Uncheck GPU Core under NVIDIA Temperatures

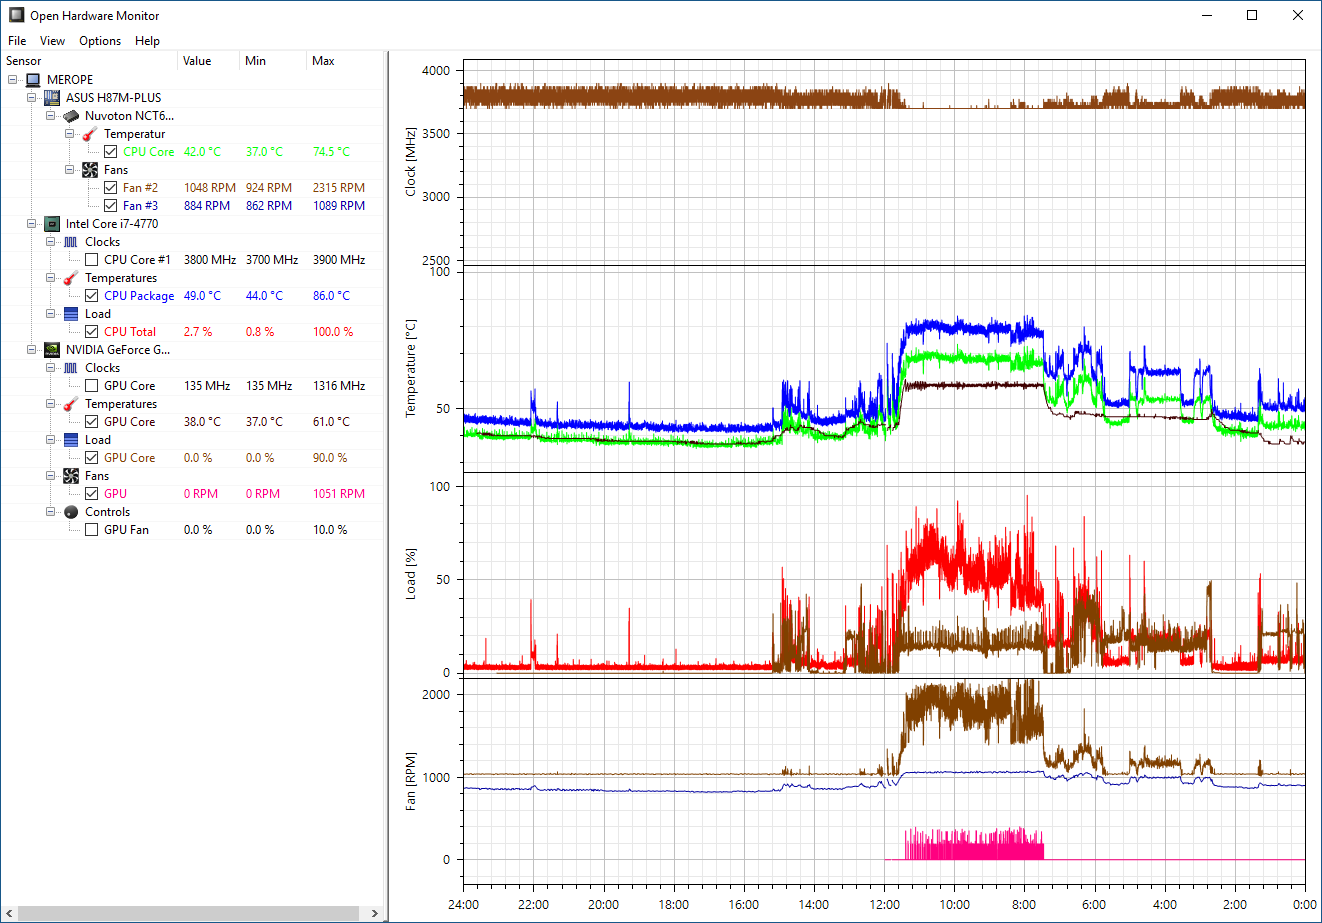click(91, 422)
